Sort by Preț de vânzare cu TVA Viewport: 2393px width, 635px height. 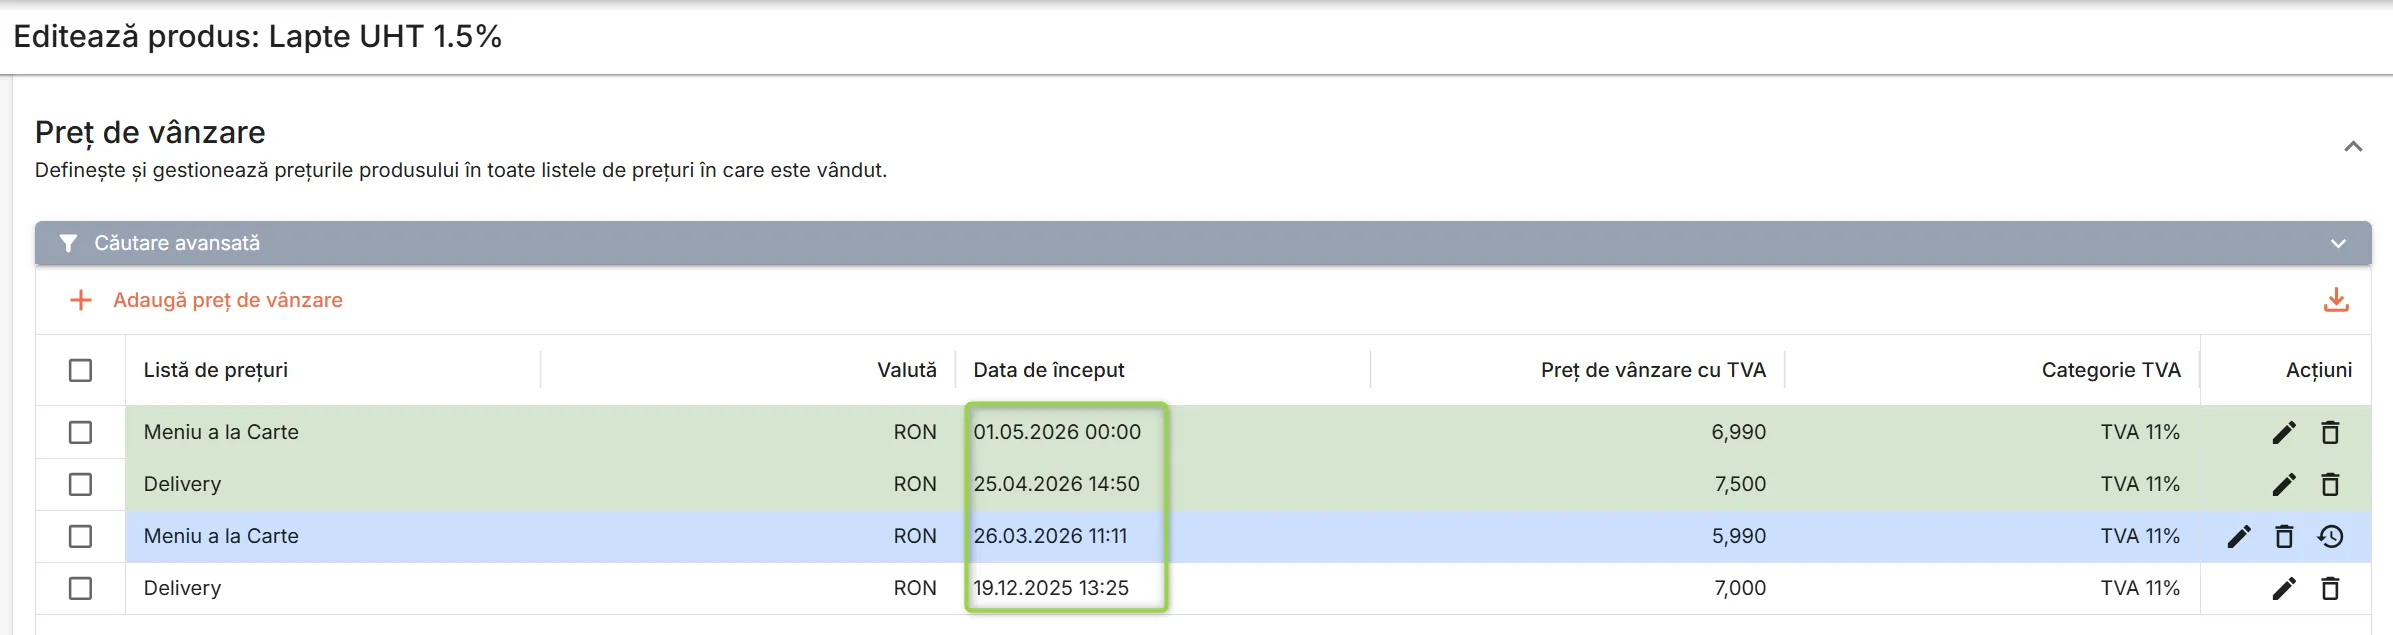[1653, 370]
